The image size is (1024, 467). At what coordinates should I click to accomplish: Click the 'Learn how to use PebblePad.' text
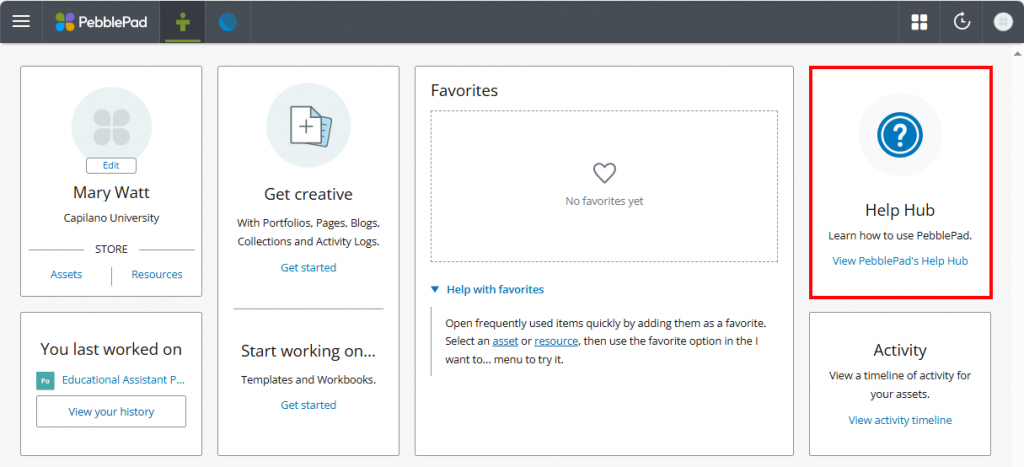(x=900, y=236)
